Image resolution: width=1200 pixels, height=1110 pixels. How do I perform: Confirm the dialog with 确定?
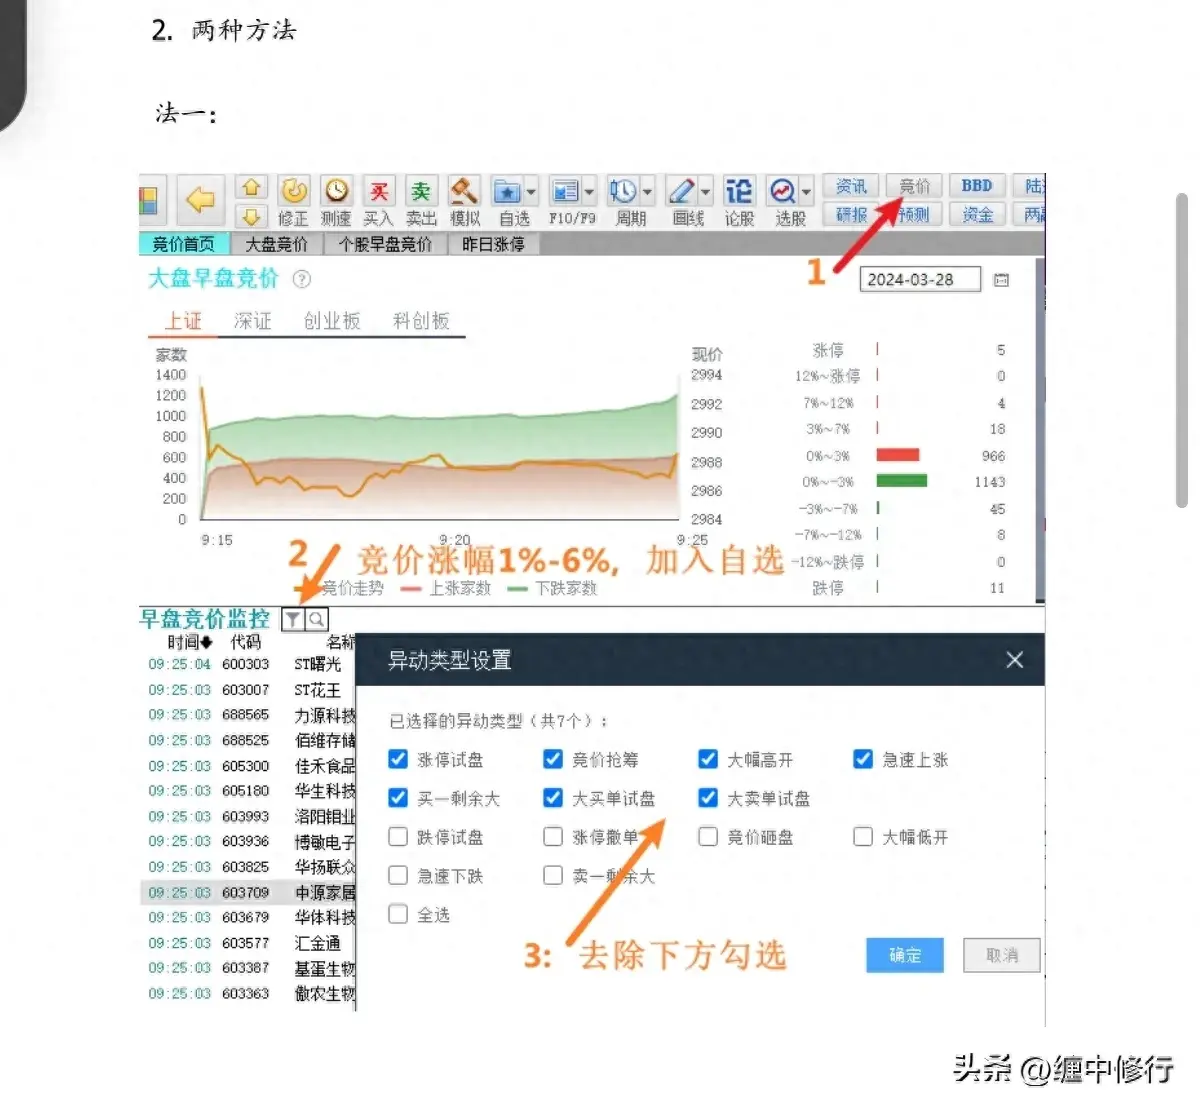(x=905, y=955)
